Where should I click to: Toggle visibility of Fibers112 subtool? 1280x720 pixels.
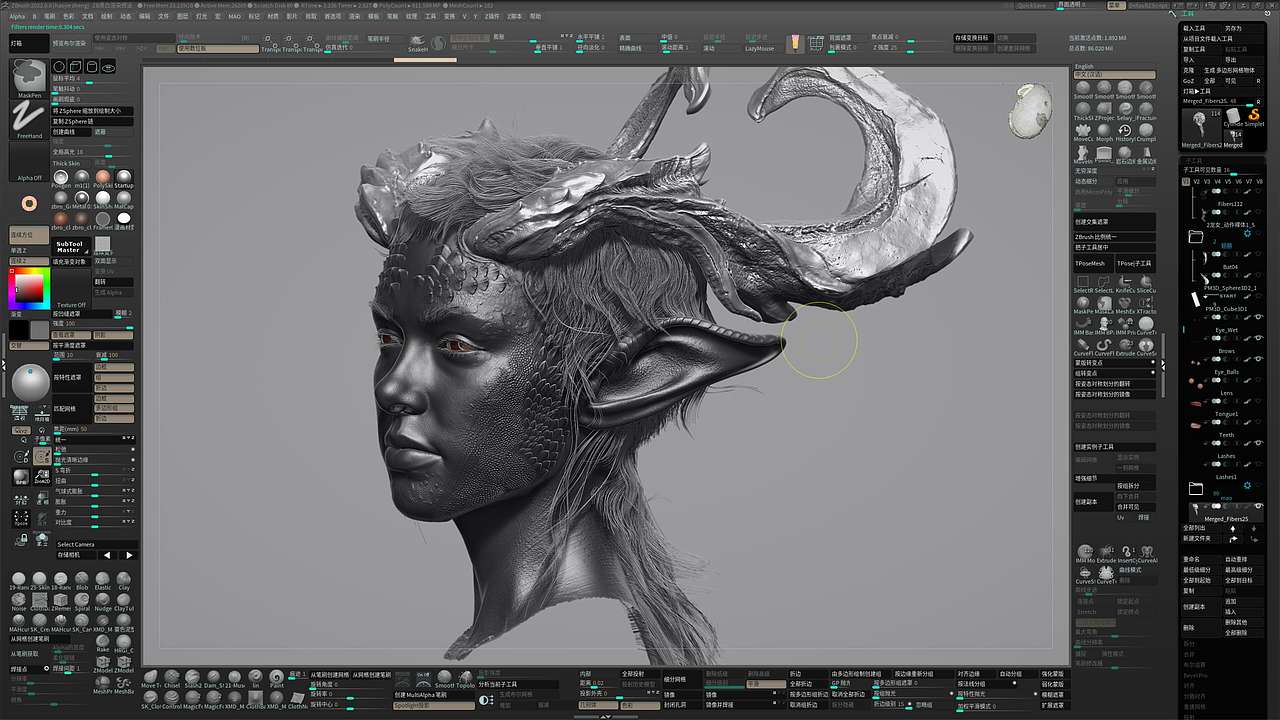click(x=1258, y=191)
